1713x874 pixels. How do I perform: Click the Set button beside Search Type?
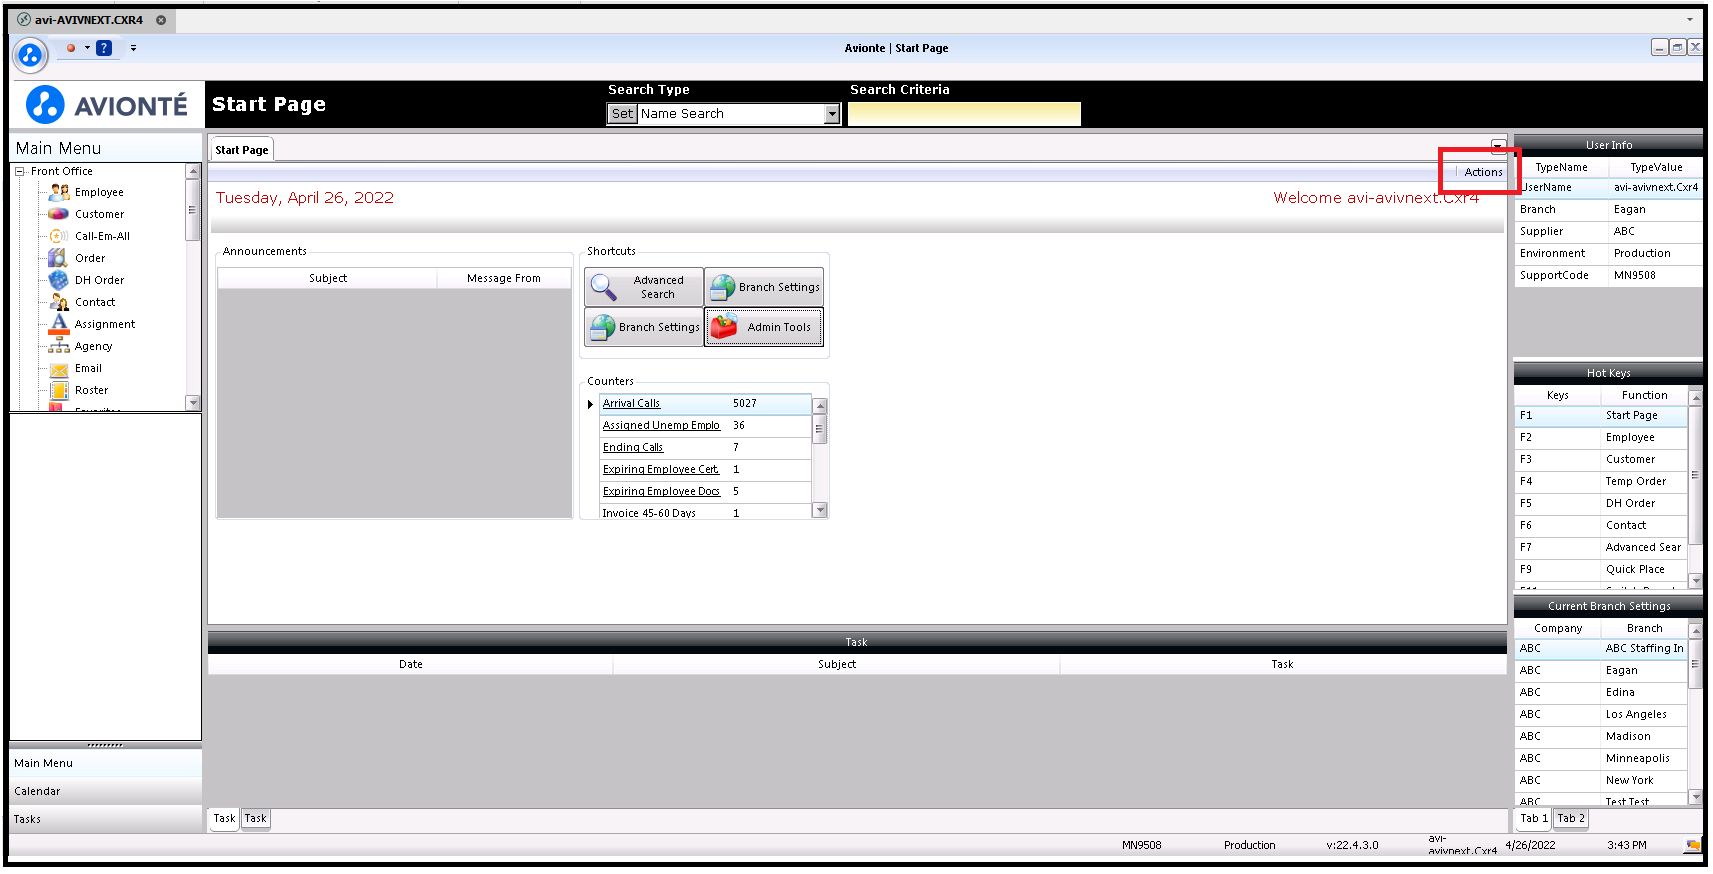(x=622, y=114)
